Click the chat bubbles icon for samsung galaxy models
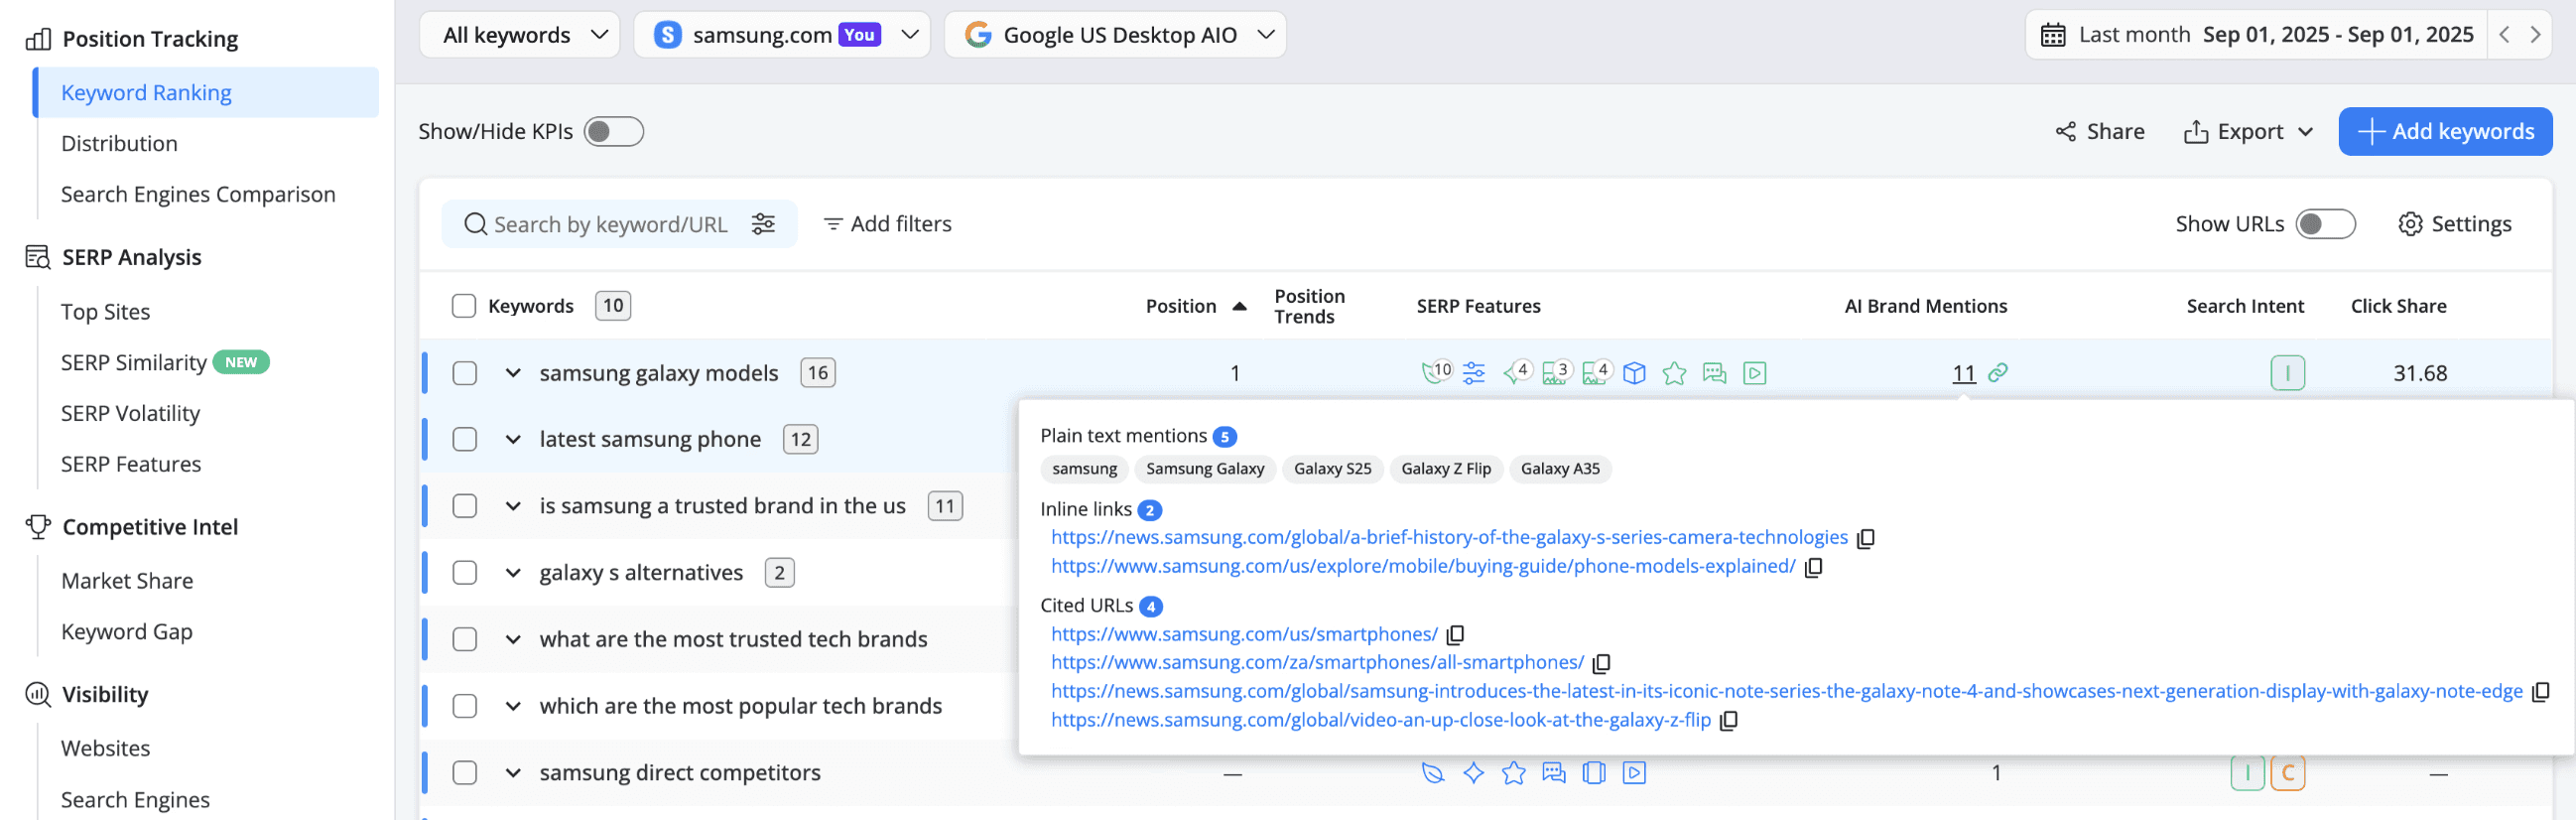Image resolution: width=2576 pixels, height=820 pixels. pos(1714,373)
